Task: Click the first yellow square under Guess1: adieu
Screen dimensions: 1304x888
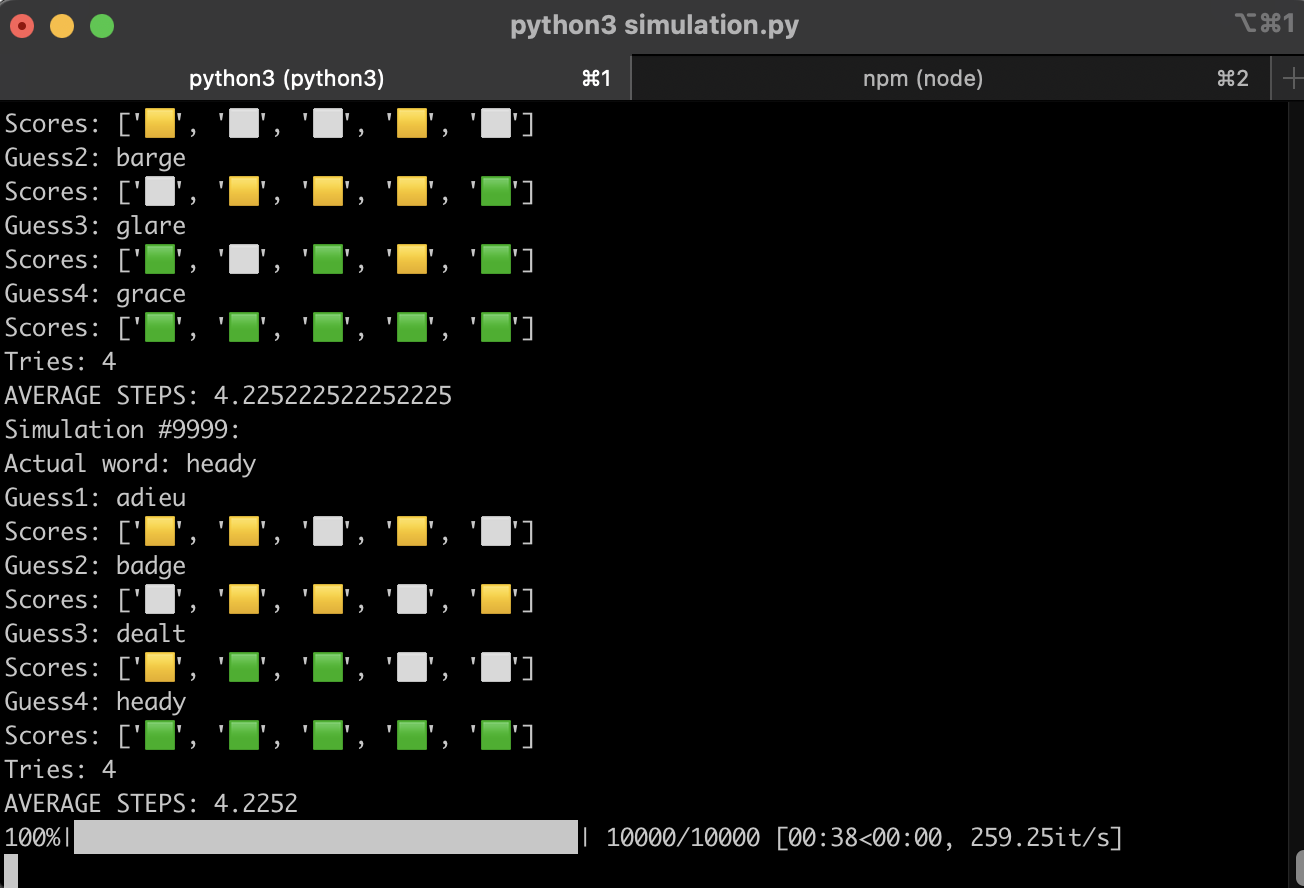Action: click(x=160, y=532)
